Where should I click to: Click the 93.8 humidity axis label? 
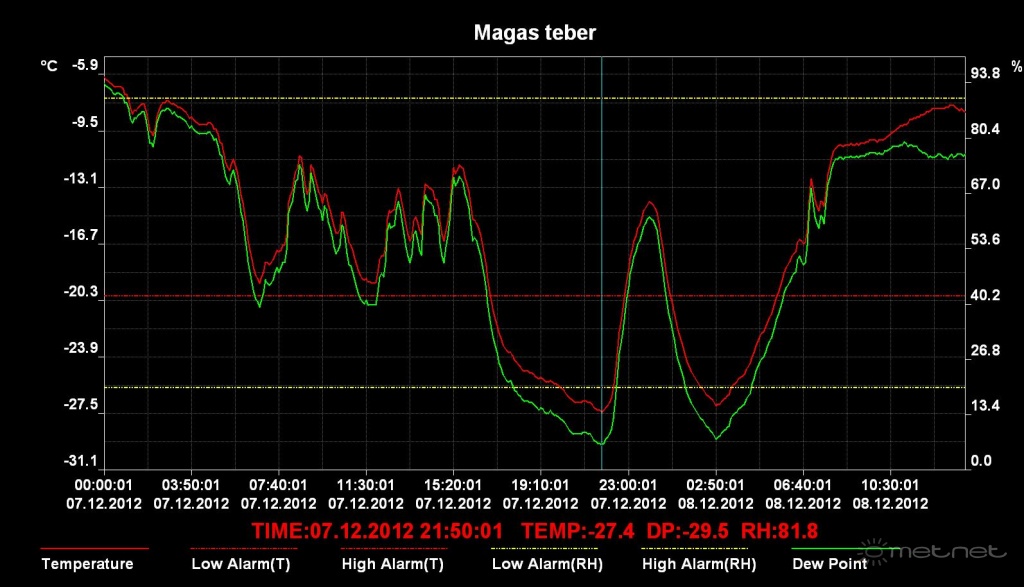pyautogui.click(x=987, y=74)
